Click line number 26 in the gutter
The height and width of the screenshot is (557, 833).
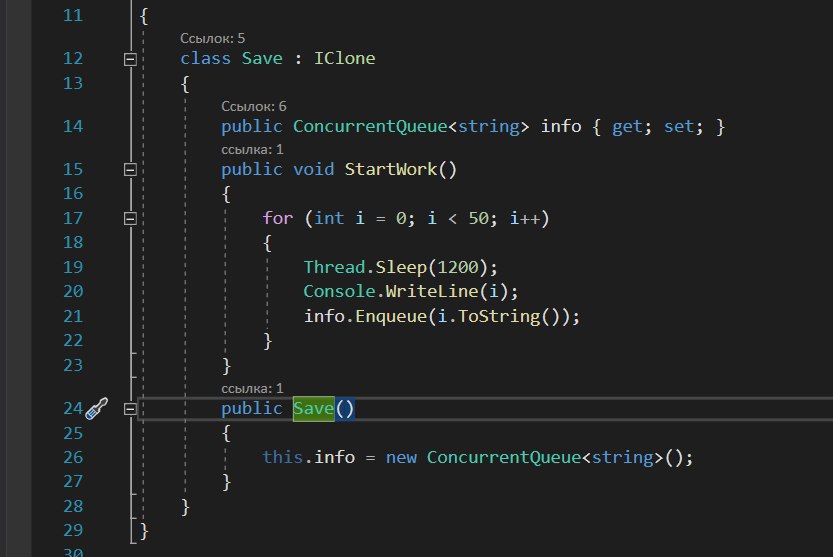click(73, 457)
